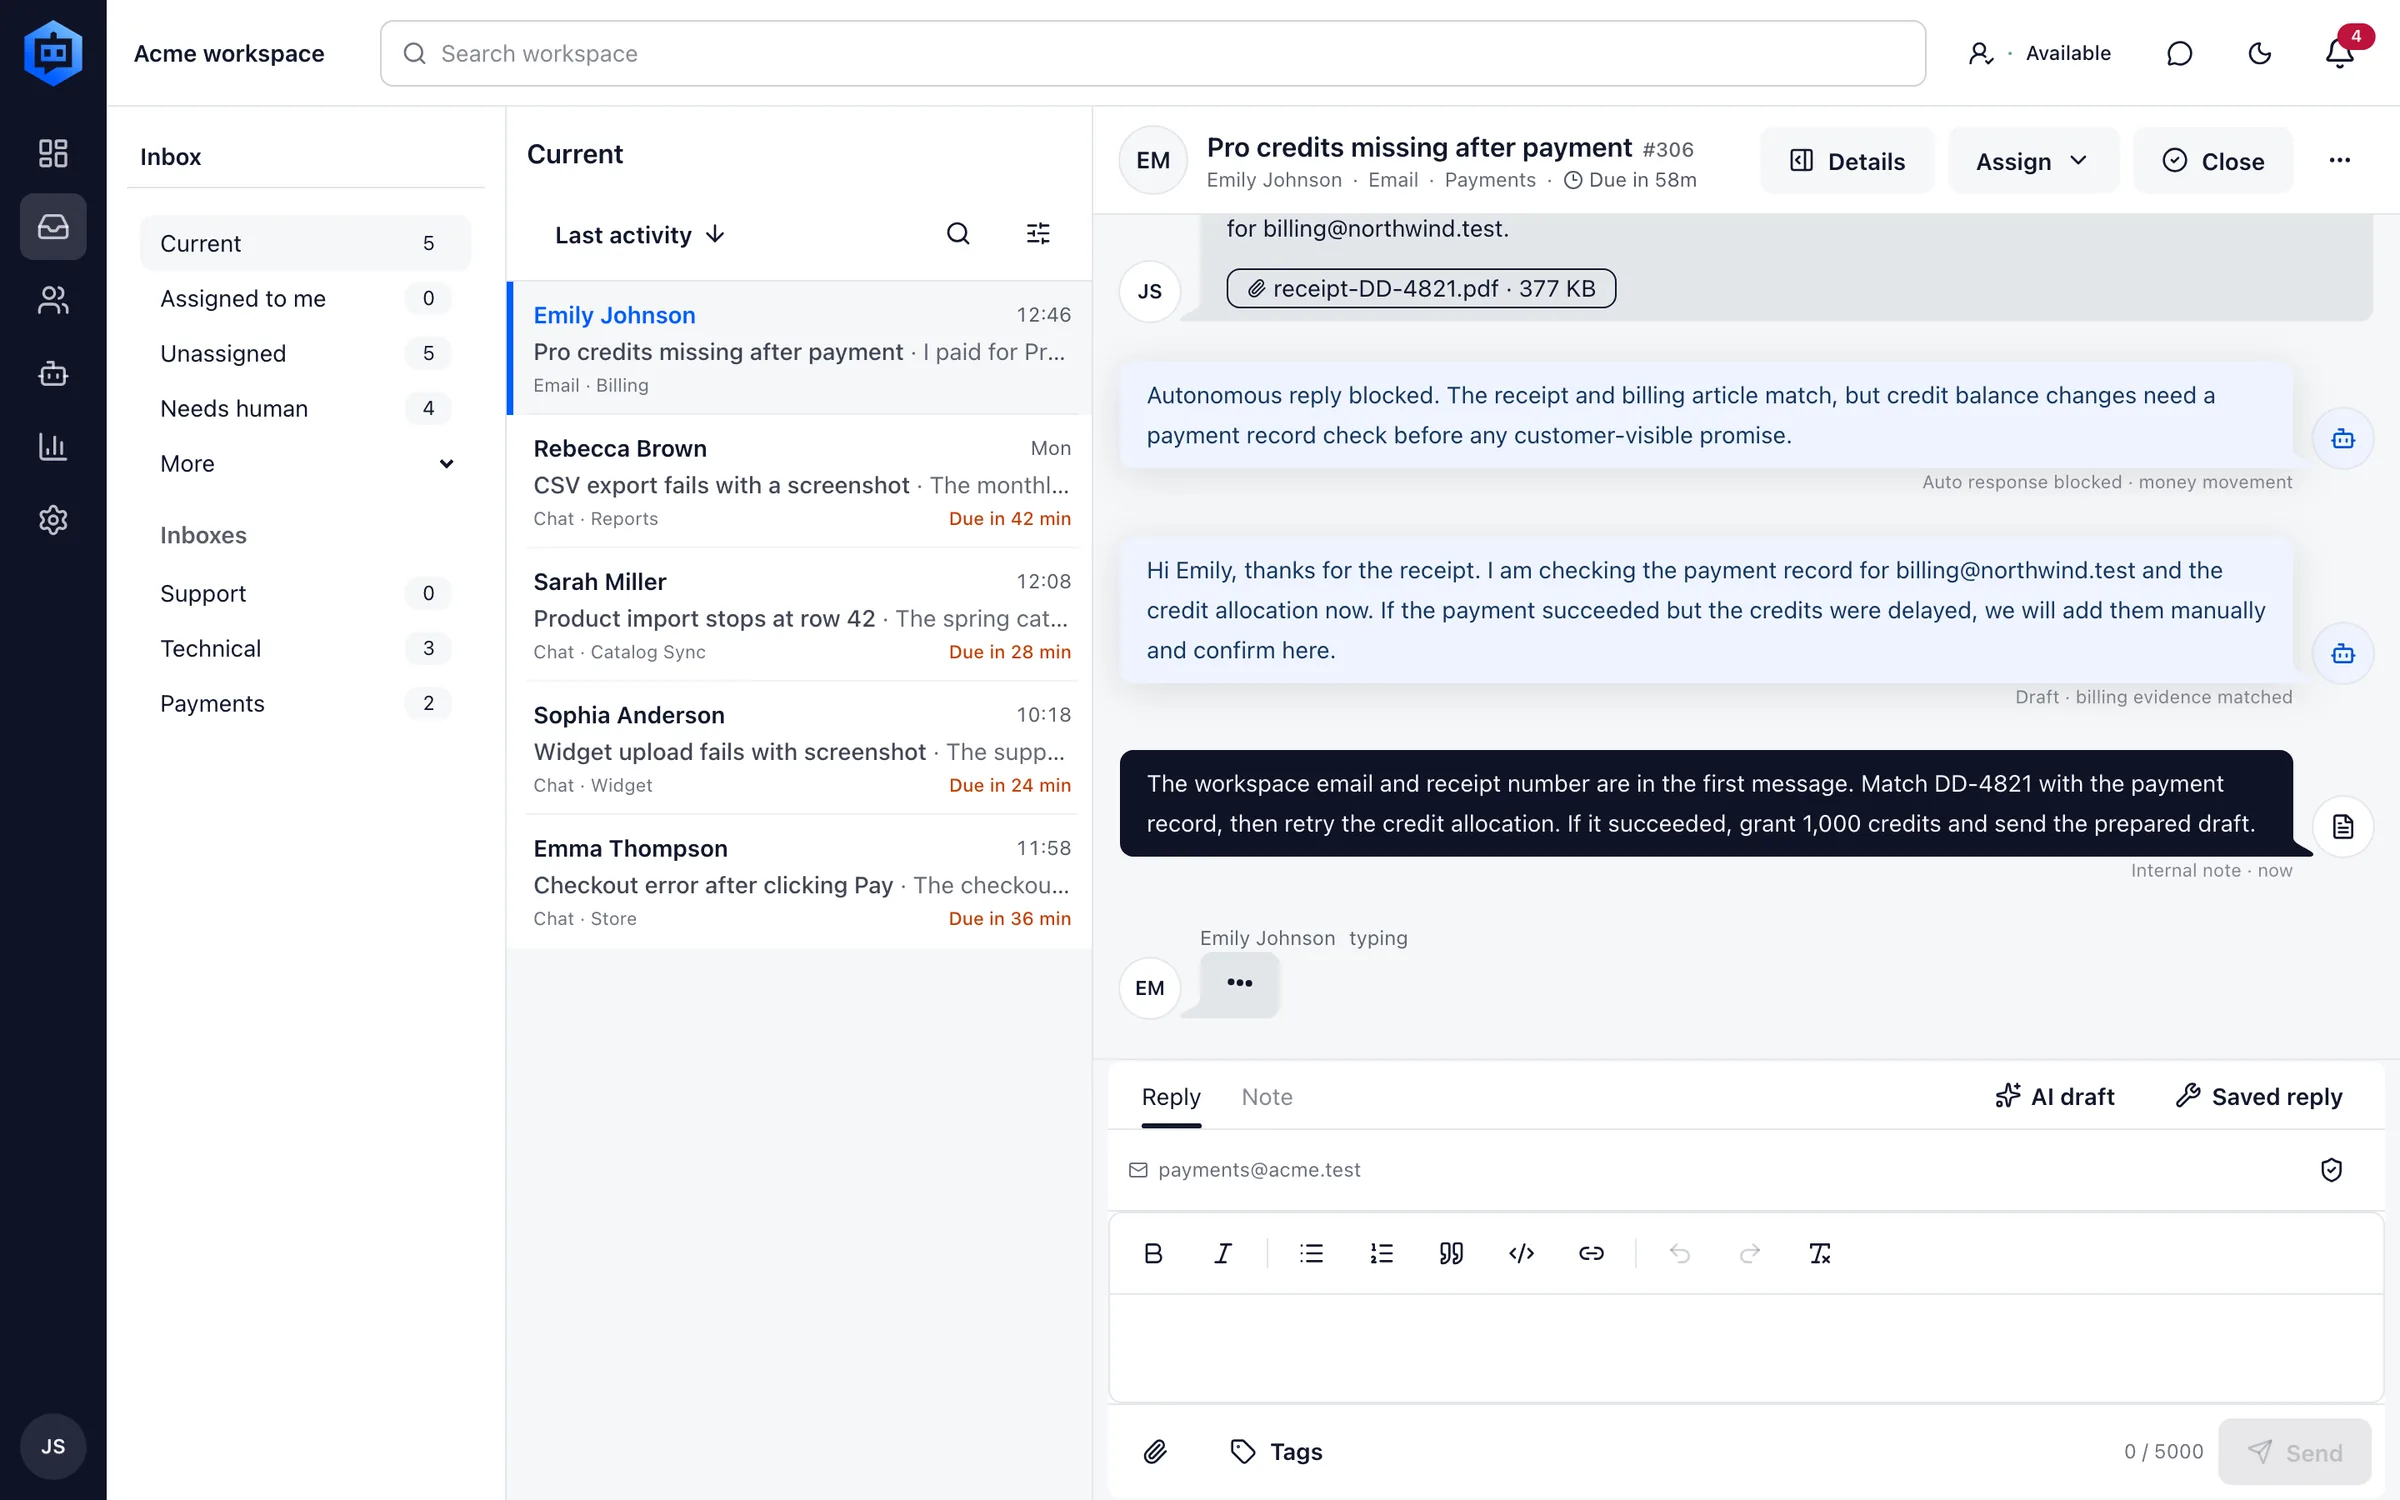Toggle dark mode with the moon icon
The height and width of the screenshot is (1500, 2400).
[x=2259, y=53]
